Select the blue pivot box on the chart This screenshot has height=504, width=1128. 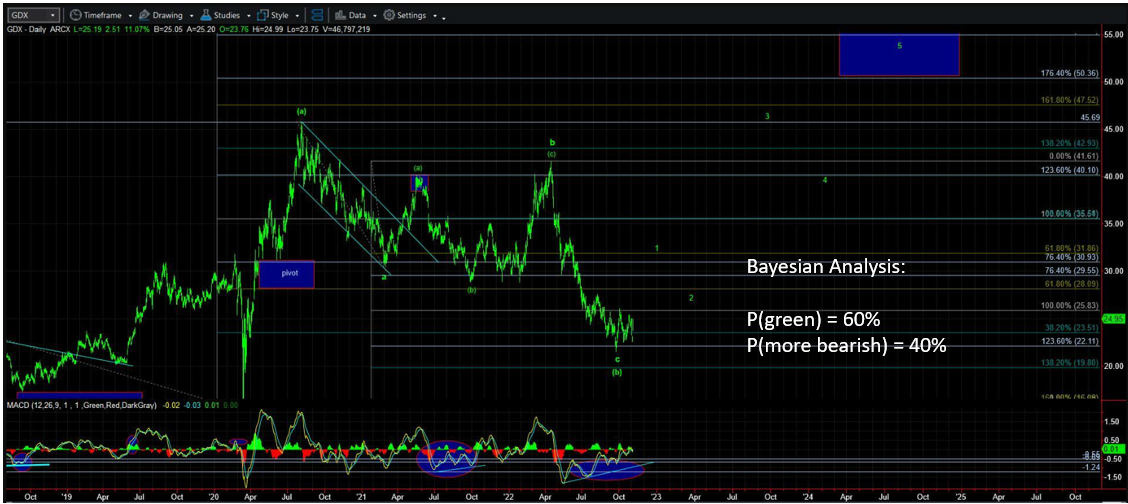click(286, 274)
